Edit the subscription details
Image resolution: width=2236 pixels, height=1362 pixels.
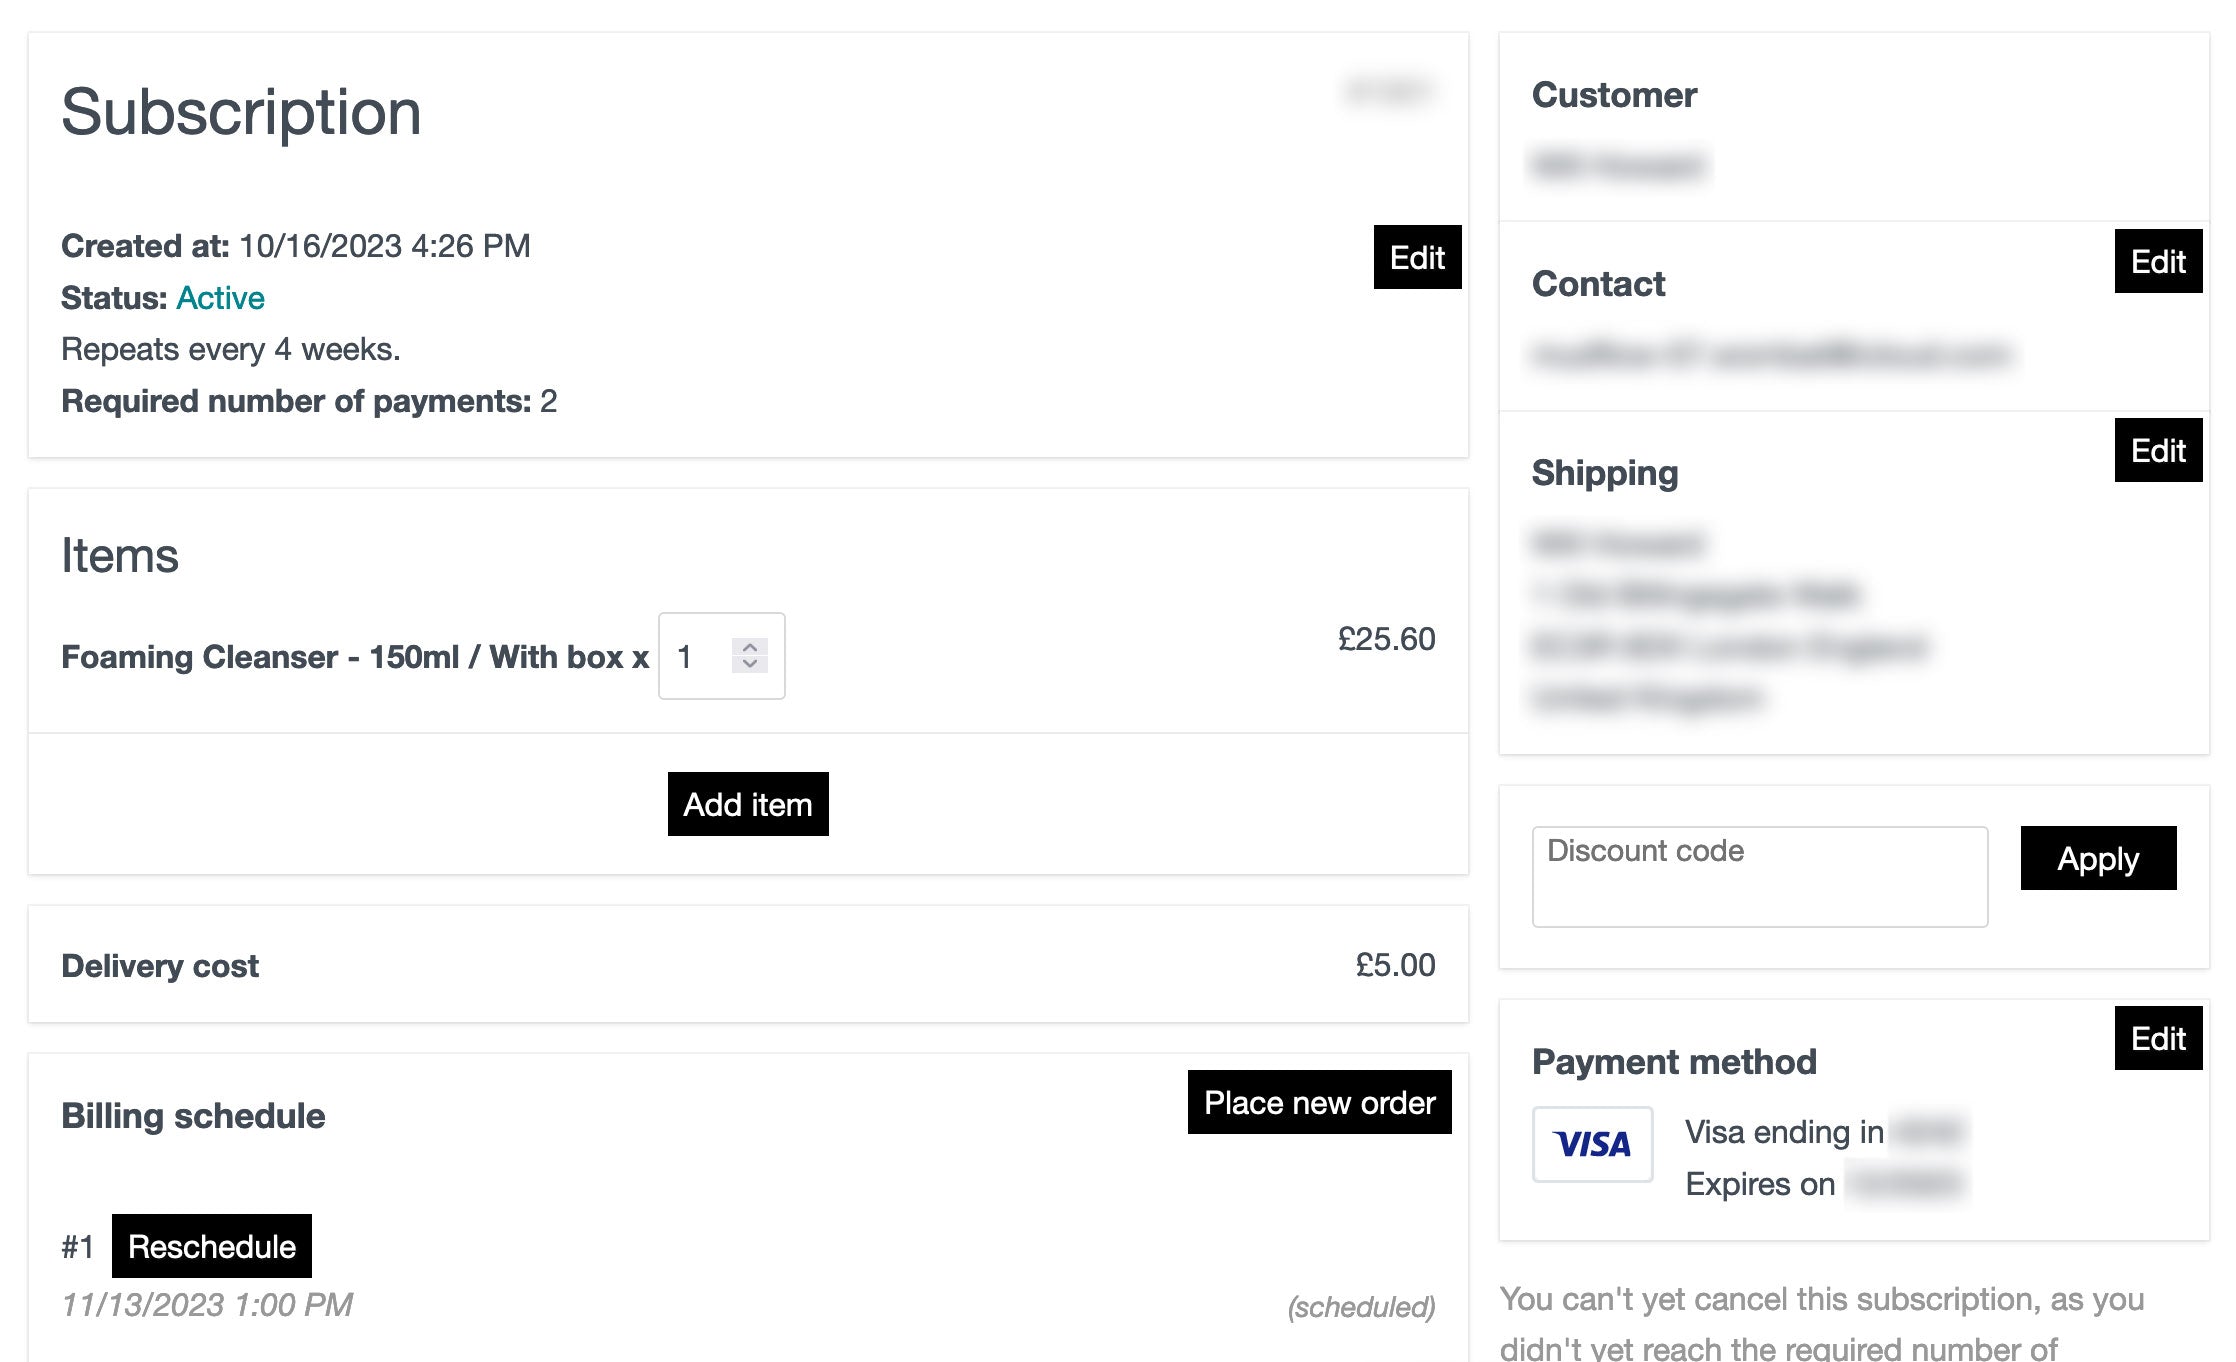point(1417,258)
